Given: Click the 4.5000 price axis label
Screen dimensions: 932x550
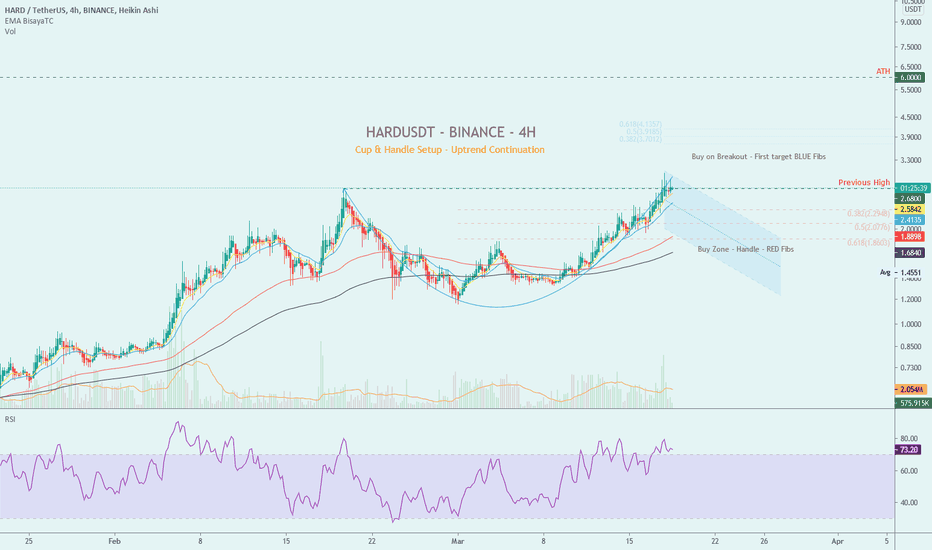Looking at the screenshot, I should pyautogui.click(x=911, y=117).
